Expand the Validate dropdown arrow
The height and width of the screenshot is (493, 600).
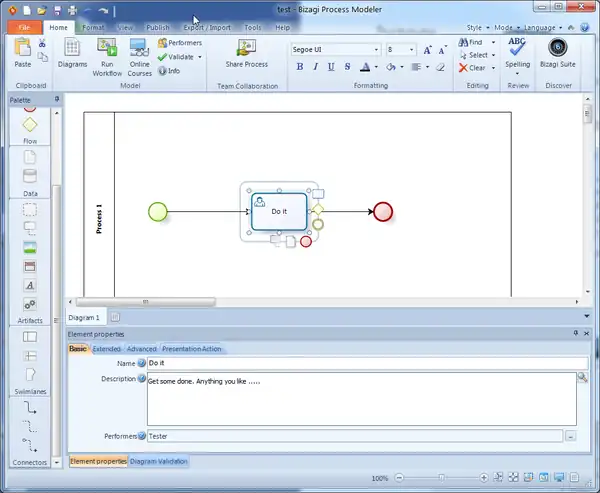(x=200, y=57)
